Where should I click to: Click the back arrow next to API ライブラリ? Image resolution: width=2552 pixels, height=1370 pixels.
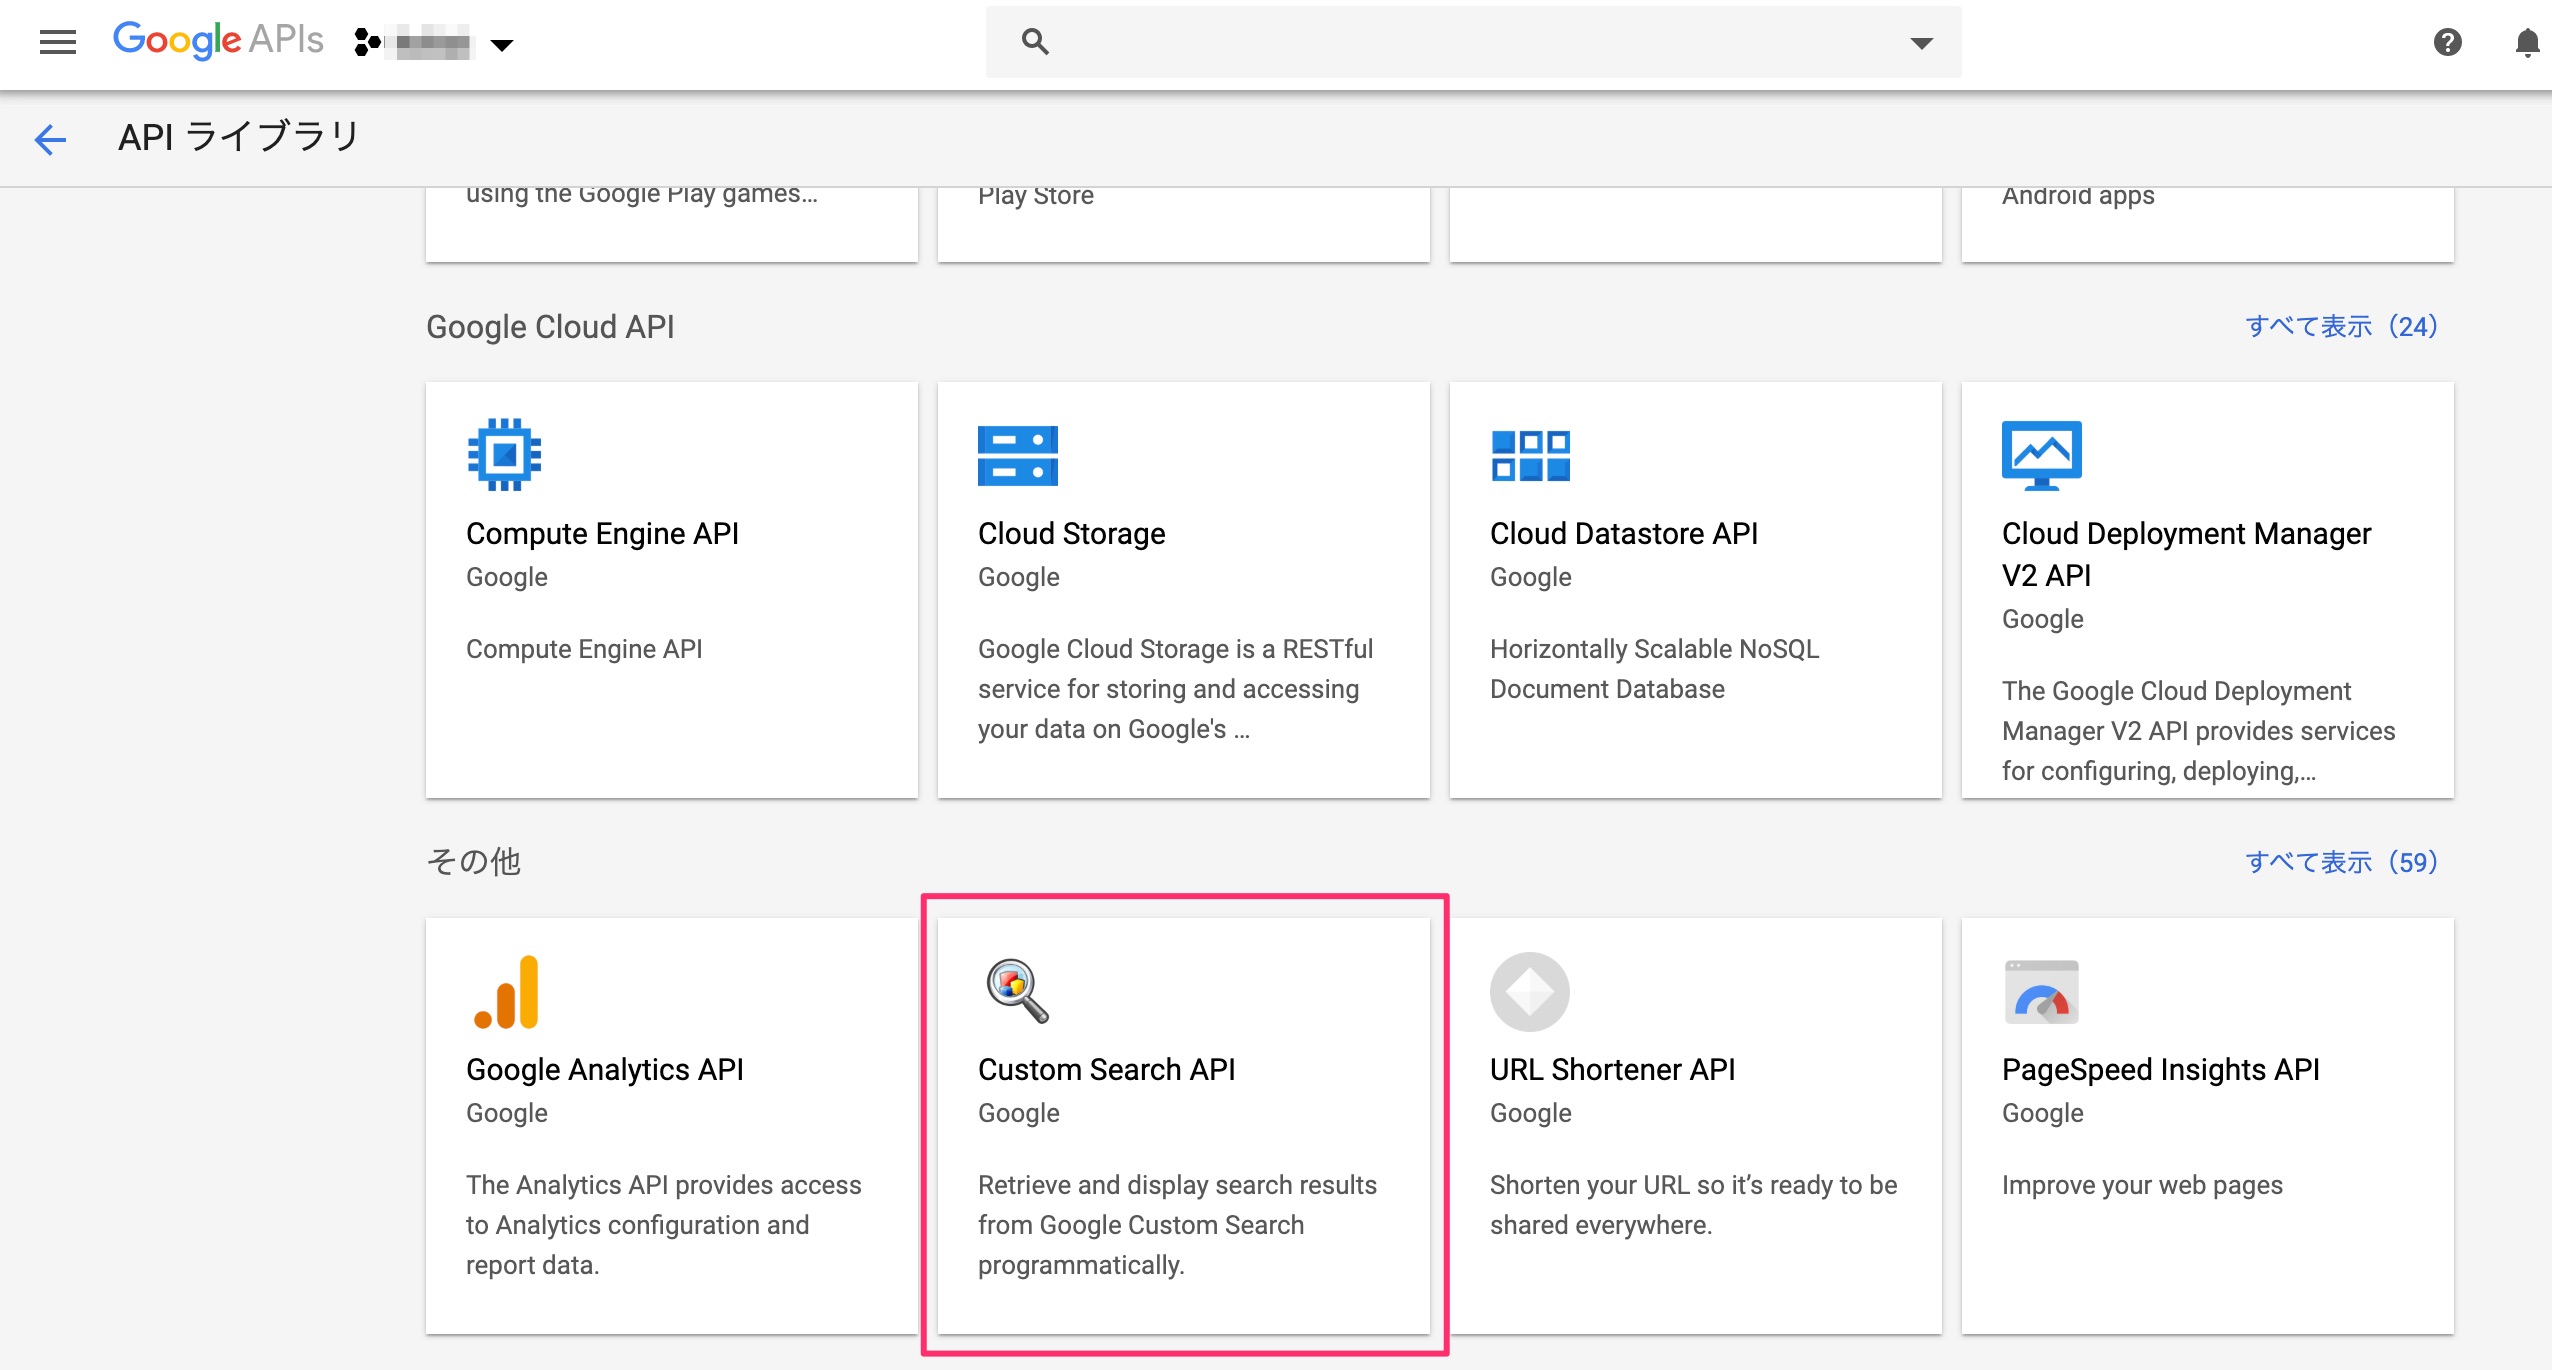tap(49, 138)
